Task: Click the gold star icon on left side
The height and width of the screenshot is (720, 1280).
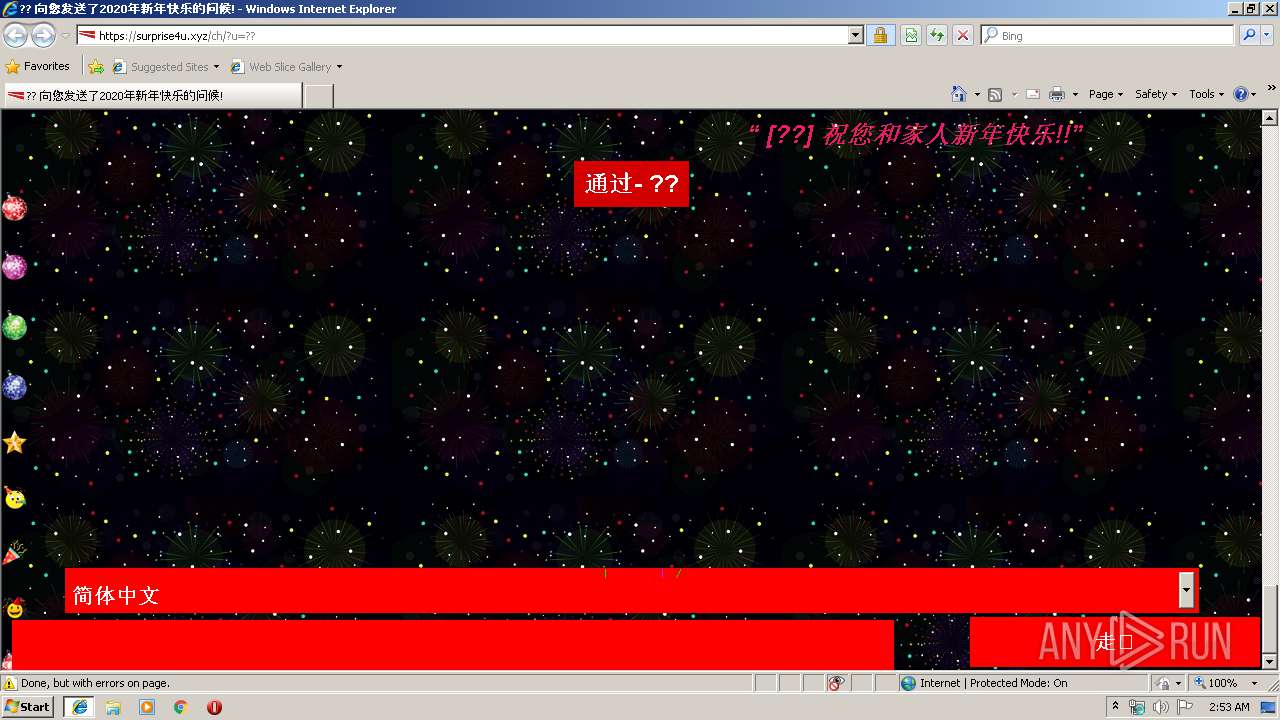Action: pyautogui.click(x=14, y=442)
